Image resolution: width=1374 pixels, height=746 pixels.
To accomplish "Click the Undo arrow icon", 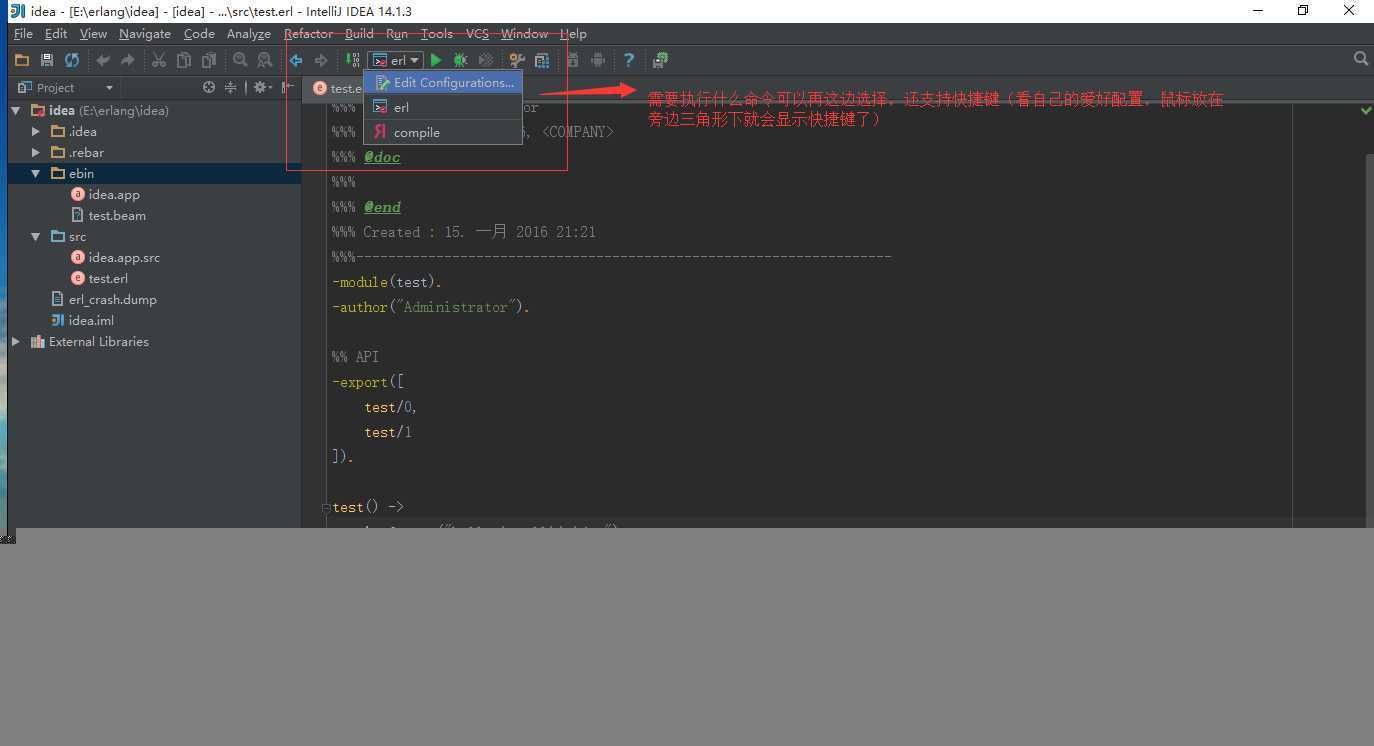I will coord(102,60).
